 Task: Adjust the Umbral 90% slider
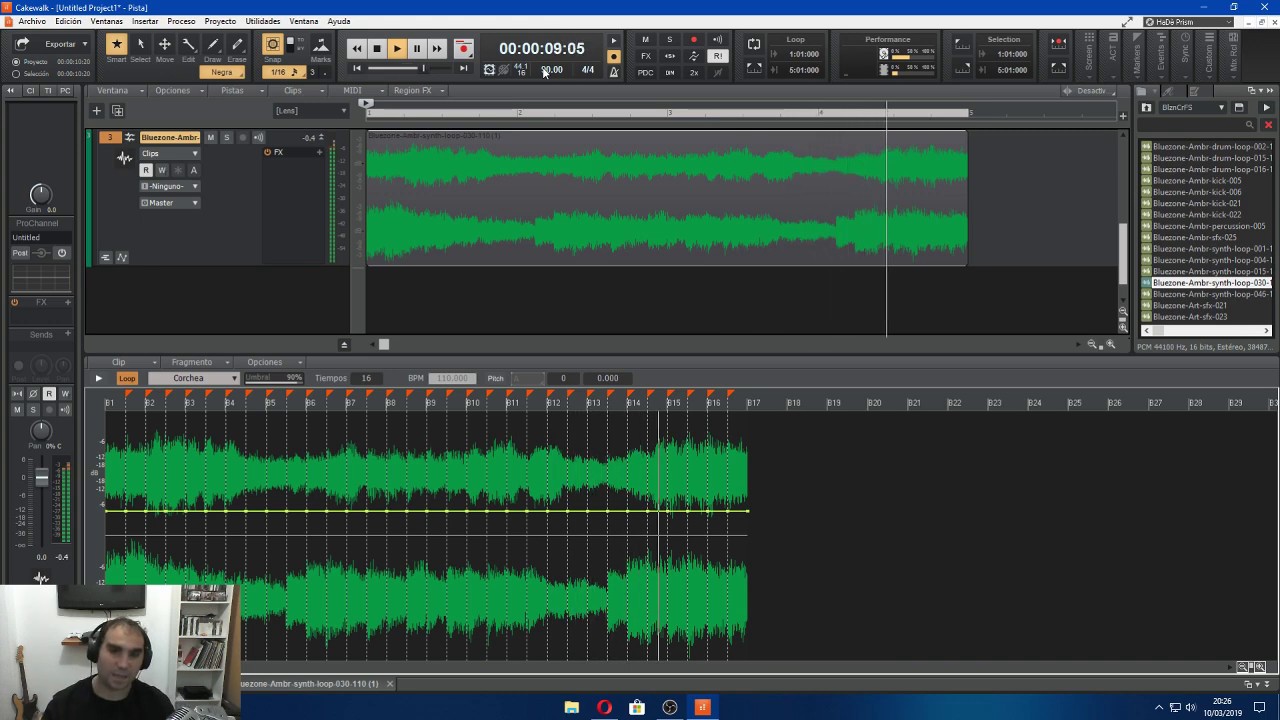pyautogui.click(x=274, y=378)
